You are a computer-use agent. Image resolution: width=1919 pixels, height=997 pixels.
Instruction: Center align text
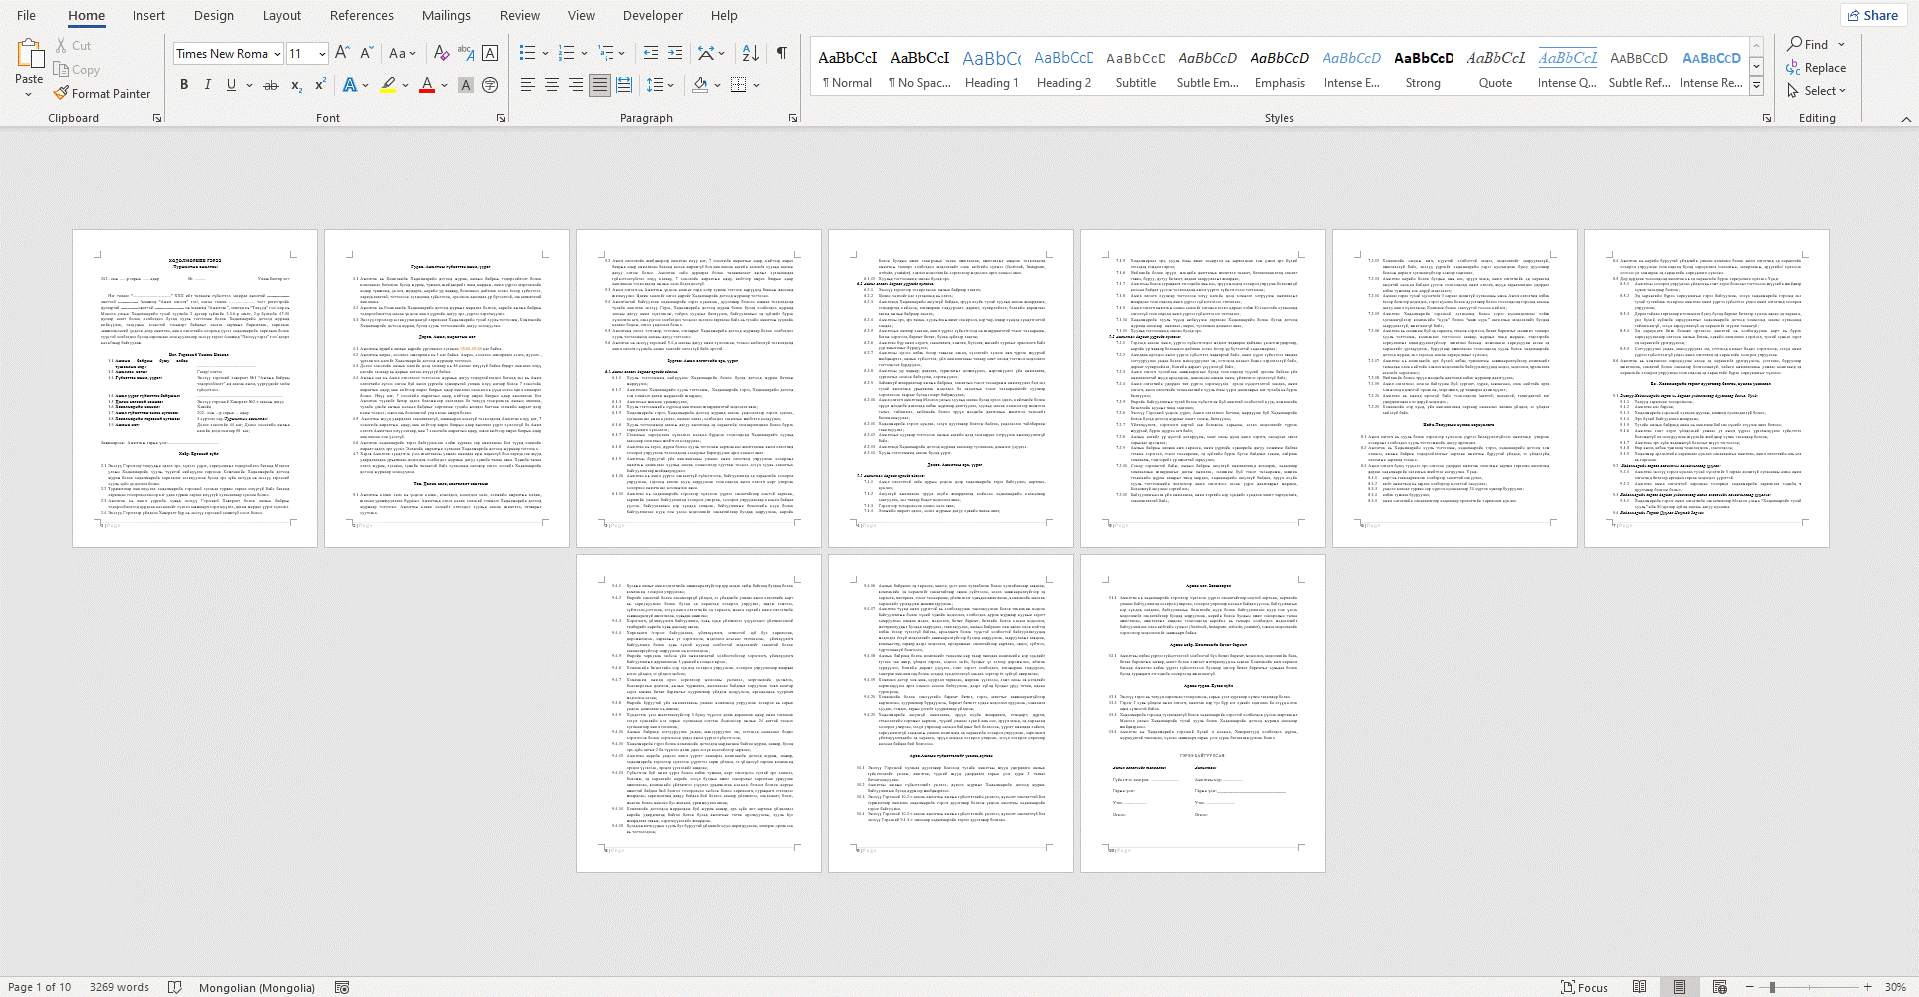(551, 85)
